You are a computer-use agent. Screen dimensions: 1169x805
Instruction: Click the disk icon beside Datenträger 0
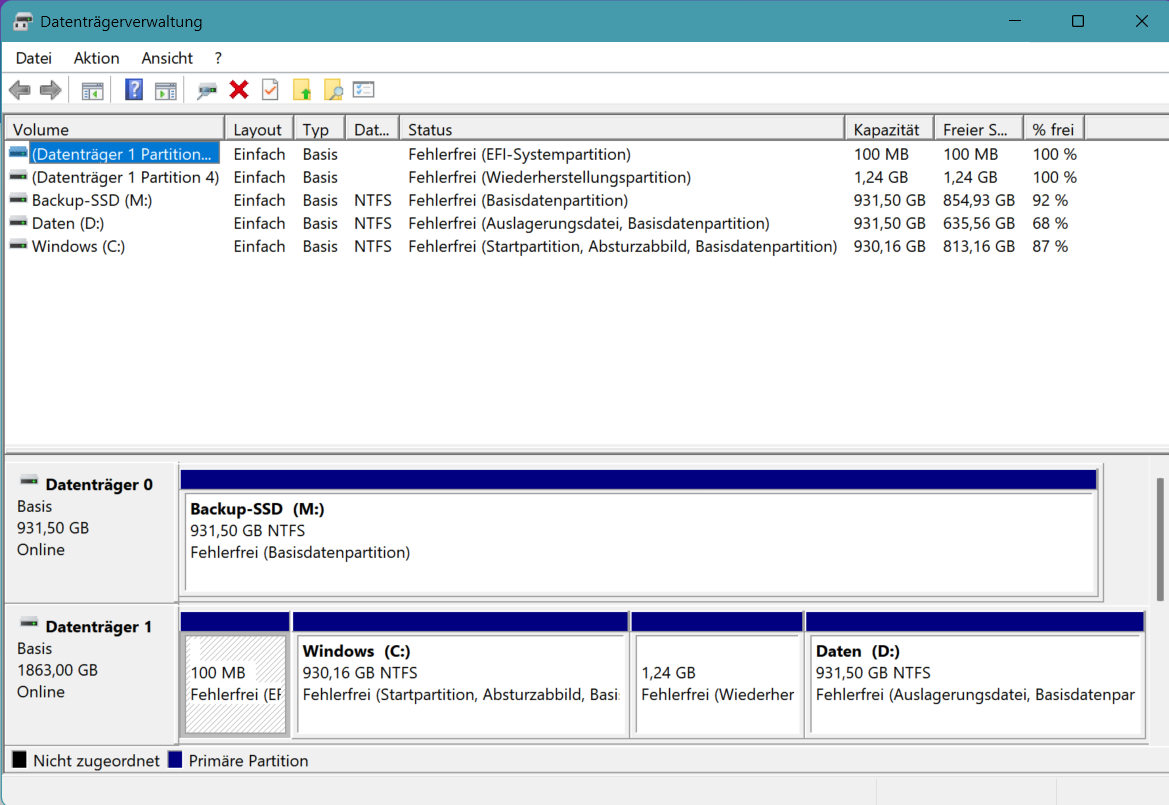click(x=28, y=481)
